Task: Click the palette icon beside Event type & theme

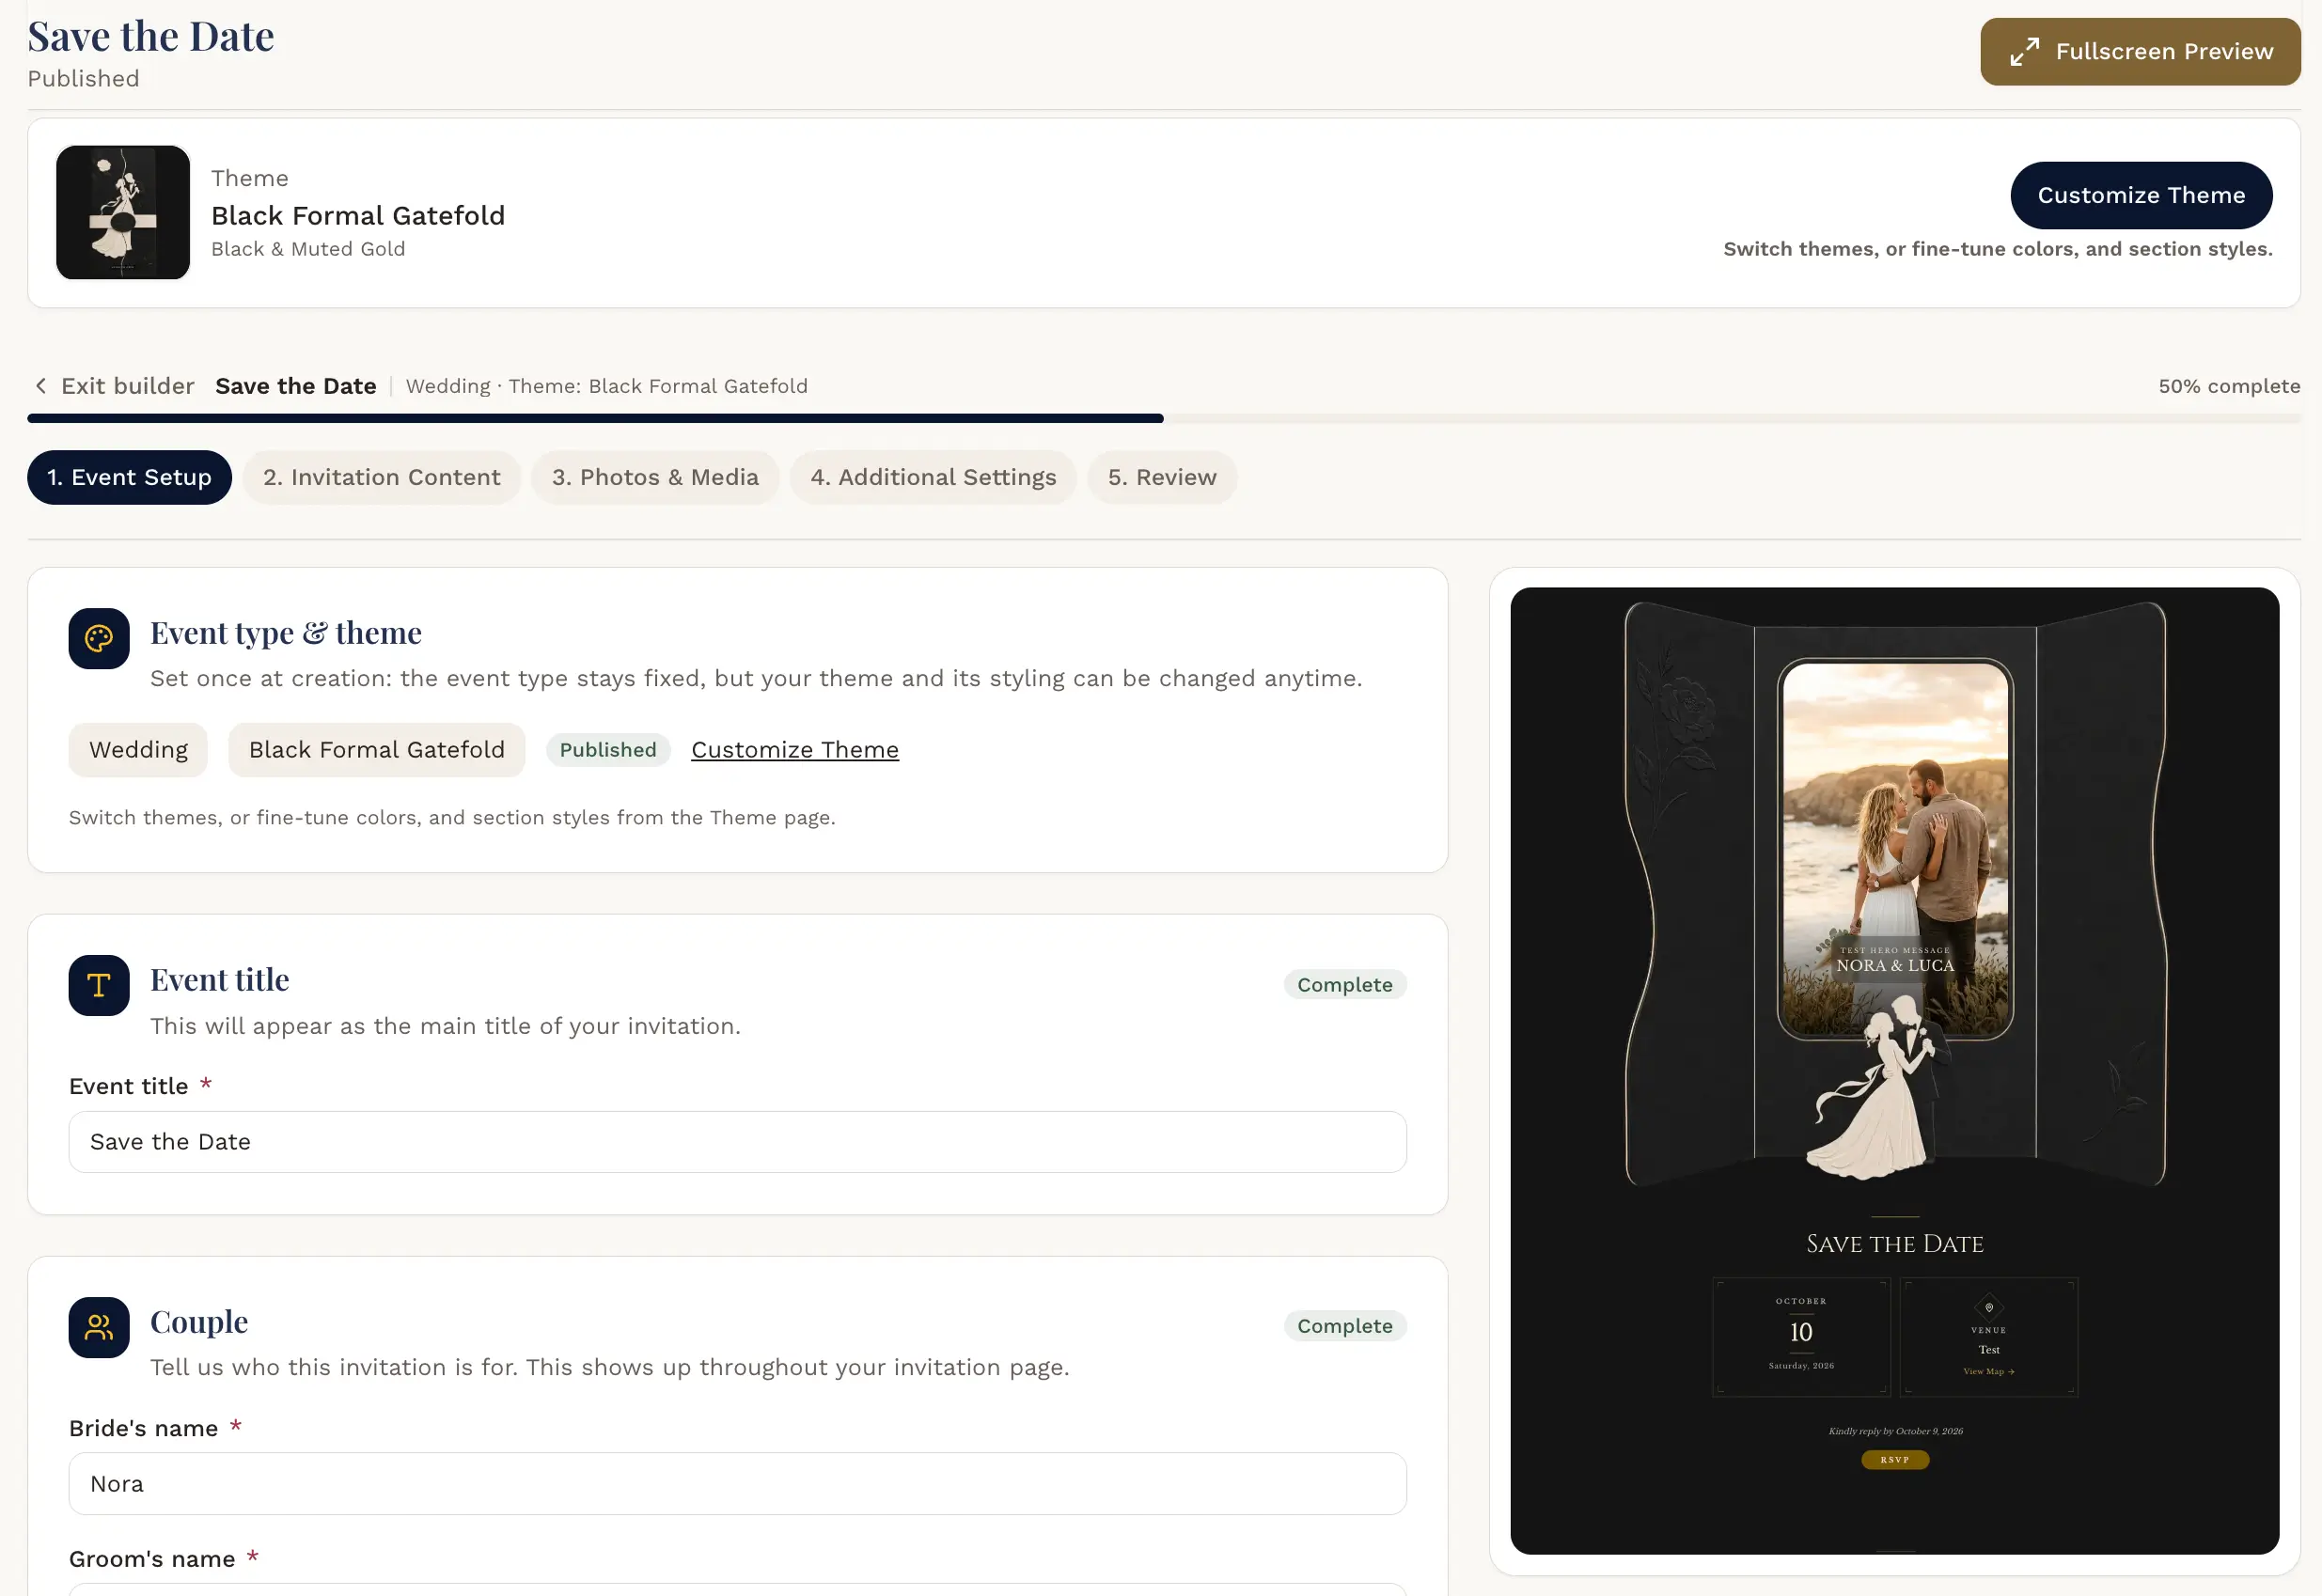Action: click(99, 638)
